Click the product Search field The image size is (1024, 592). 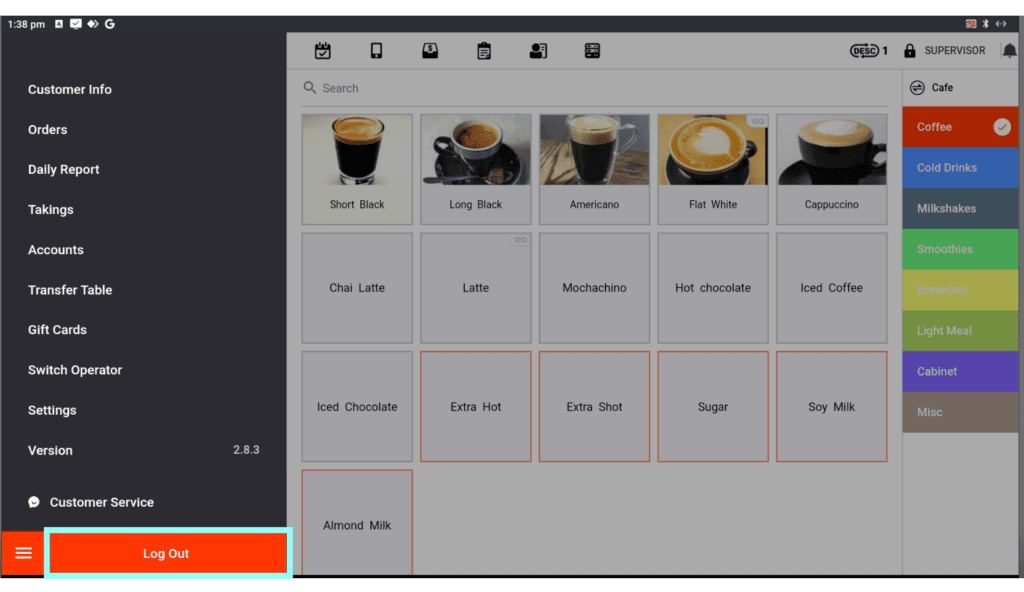(x=595, y=88)
